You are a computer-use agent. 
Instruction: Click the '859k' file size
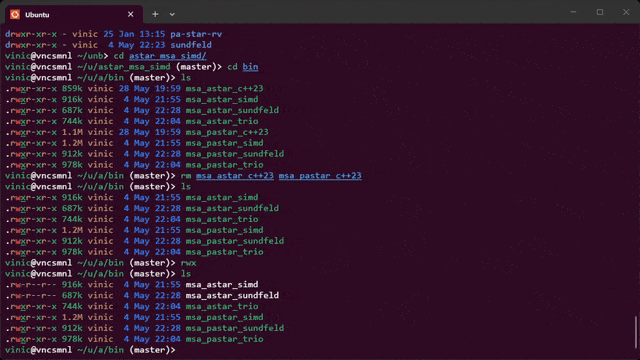coord(72,89)
